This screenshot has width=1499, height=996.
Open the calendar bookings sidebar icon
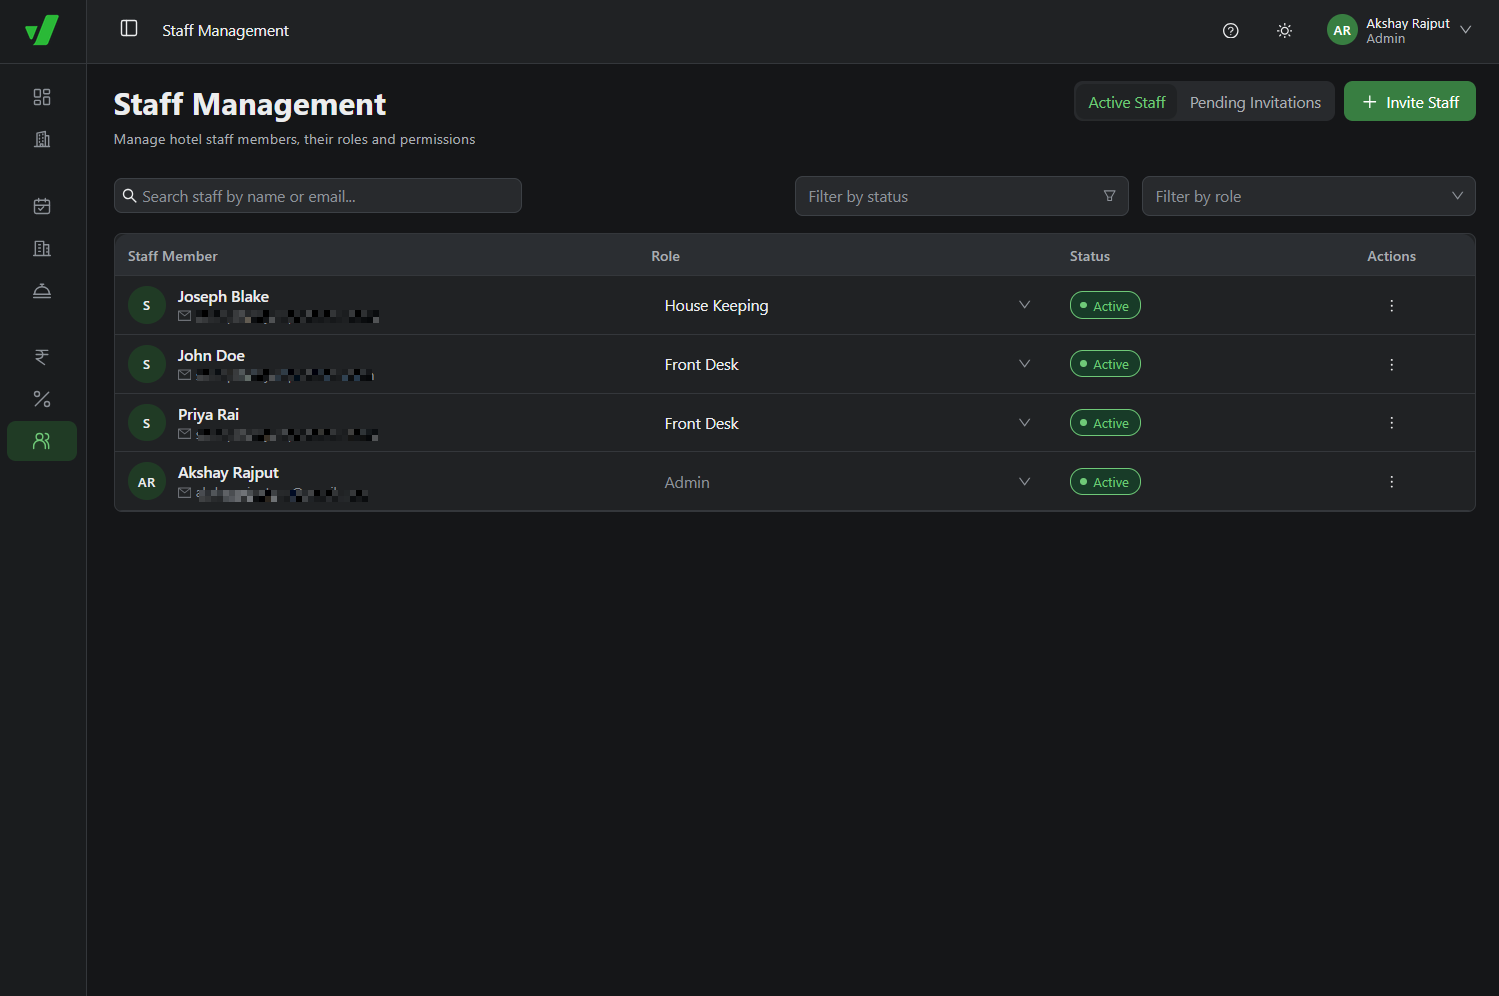coord(42,206)
